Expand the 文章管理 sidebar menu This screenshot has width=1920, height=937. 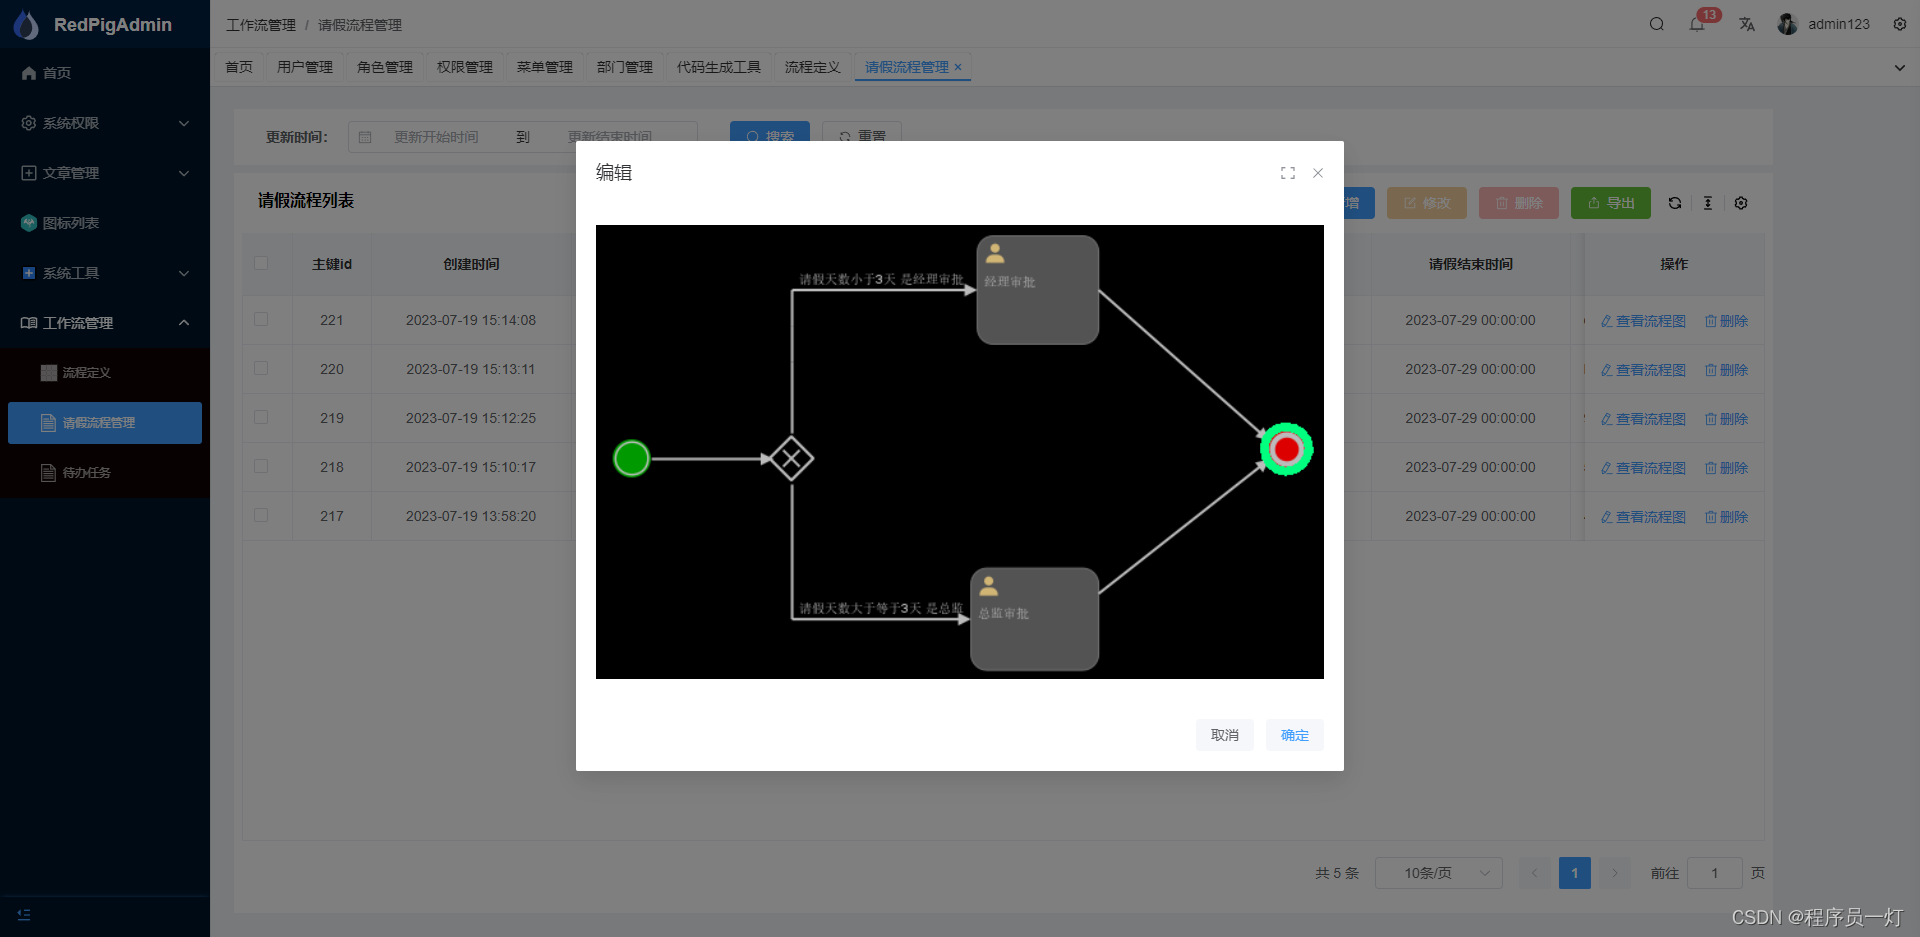[105, 173]
